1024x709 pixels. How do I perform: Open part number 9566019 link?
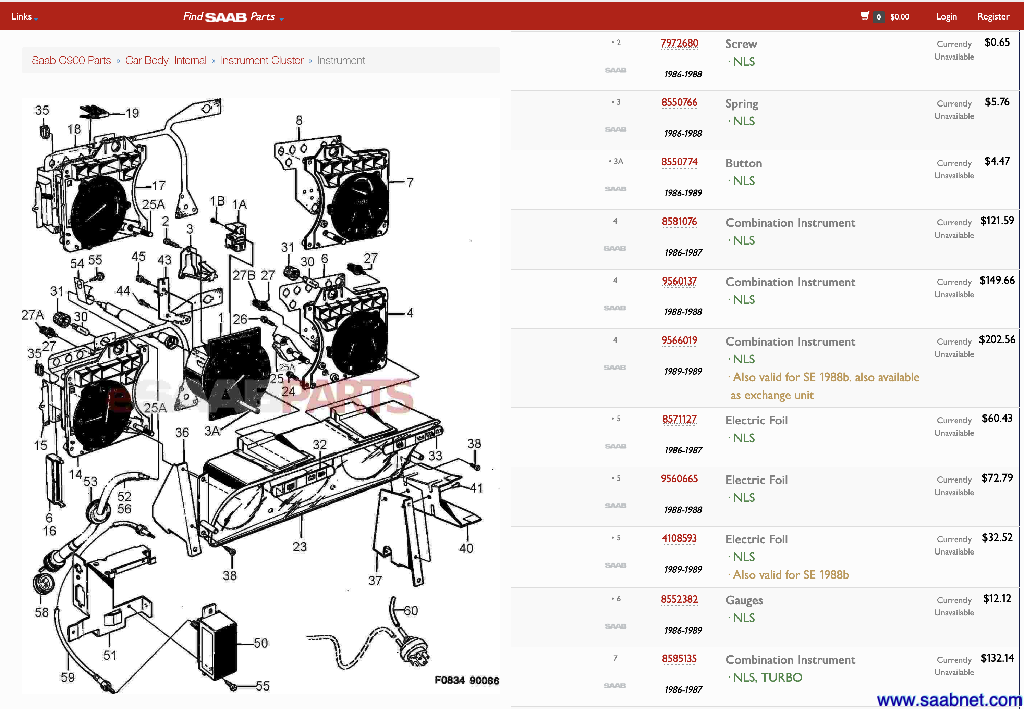(x=679, y=341)
